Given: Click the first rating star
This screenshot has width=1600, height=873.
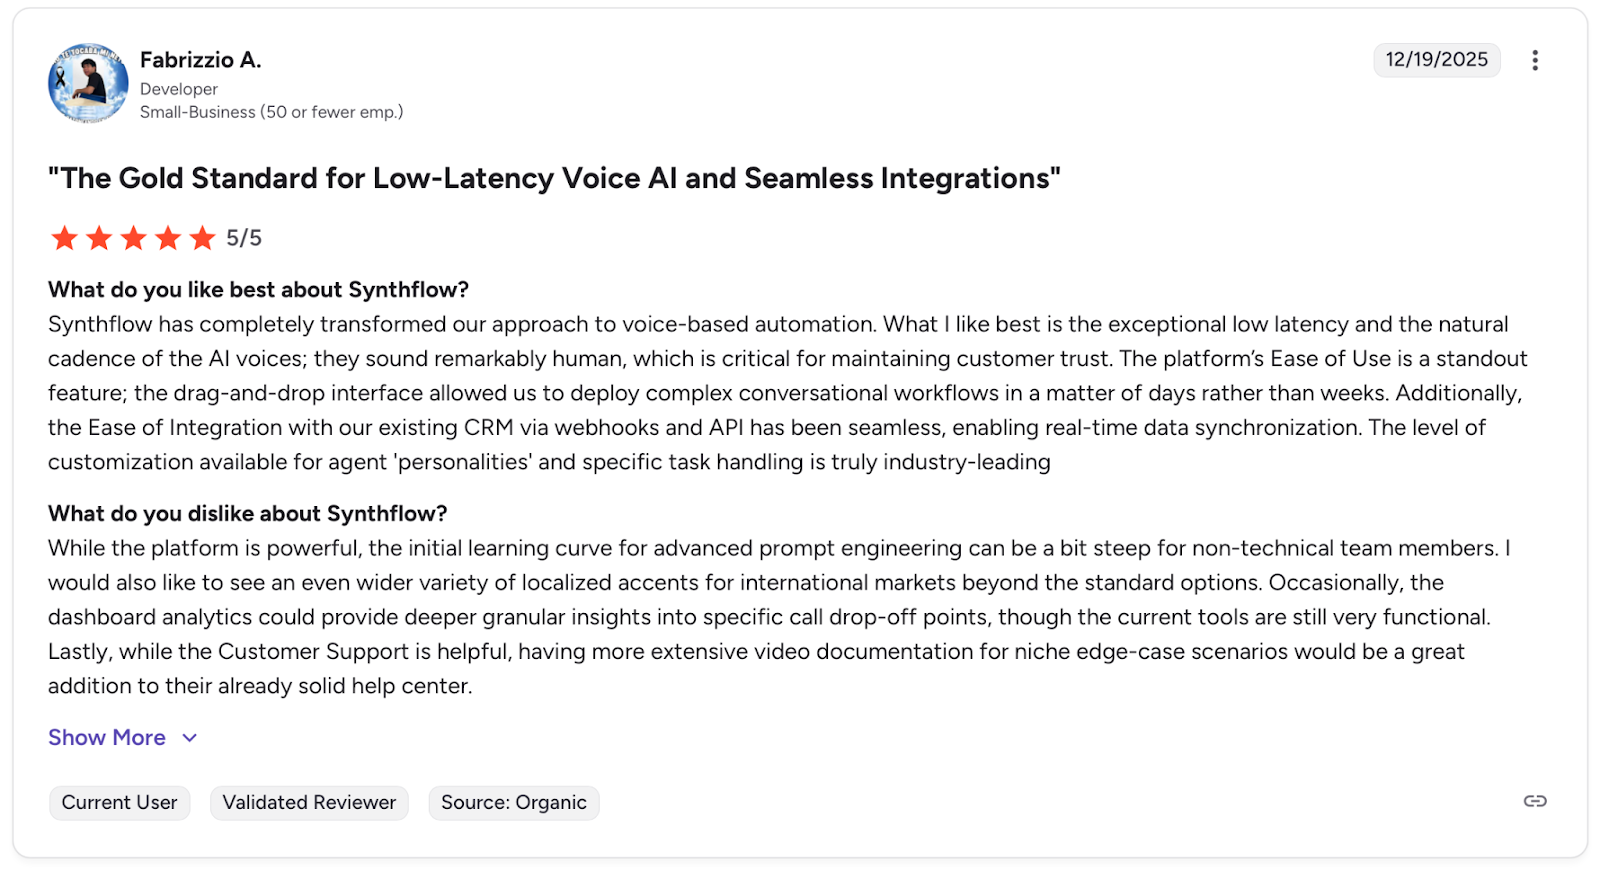Looking at the screenshot, I should tap(64, 238).
